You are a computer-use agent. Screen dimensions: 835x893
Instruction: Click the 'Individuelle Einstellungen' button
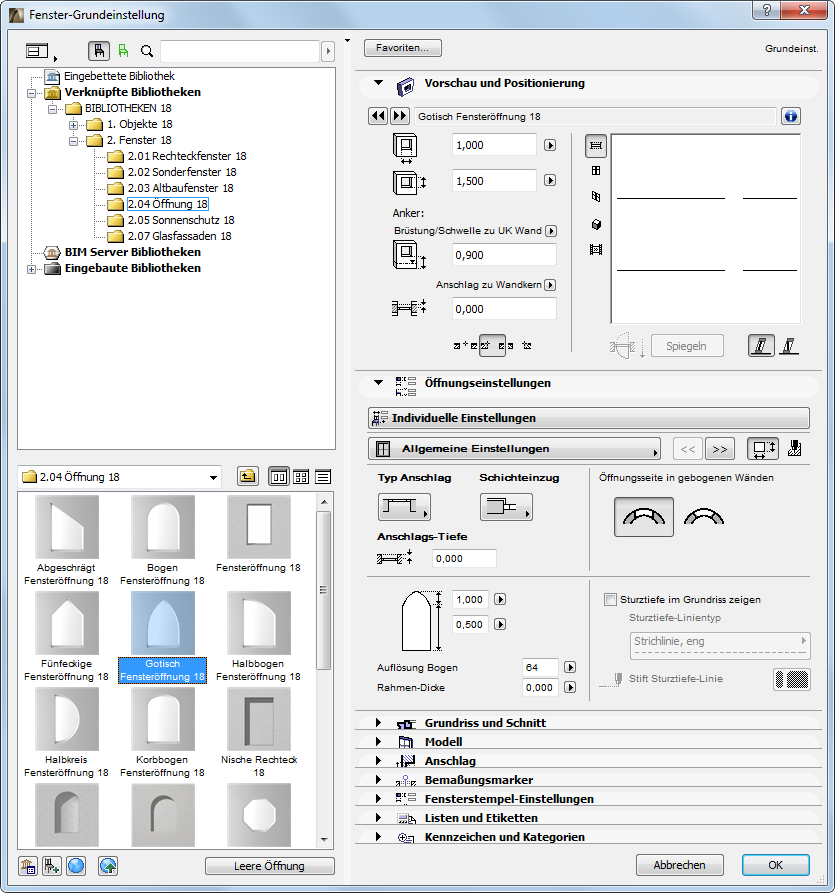click(588, 418)
